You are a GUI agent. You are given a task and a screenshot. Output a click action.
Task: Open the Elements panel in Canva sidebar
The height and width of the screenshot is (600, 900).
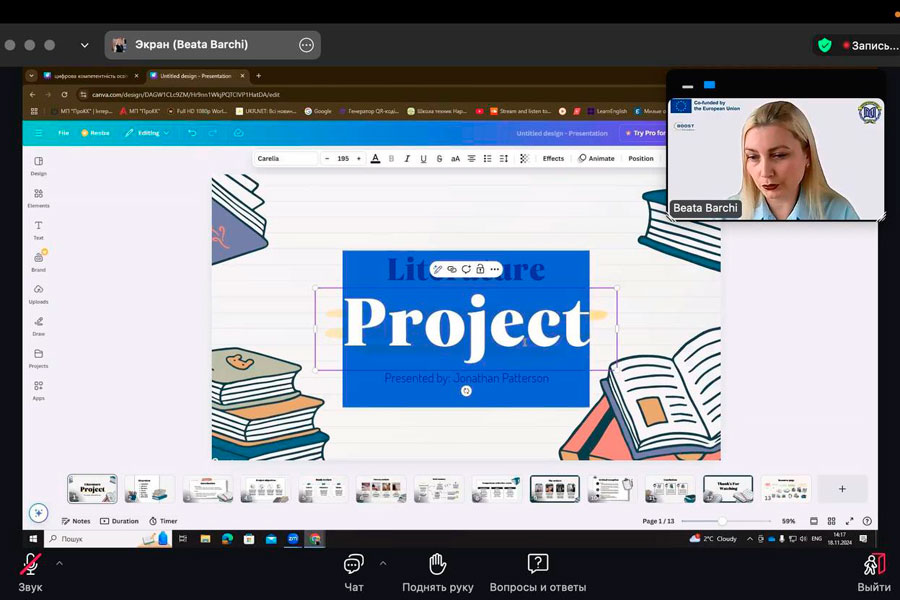pos(38,197)
